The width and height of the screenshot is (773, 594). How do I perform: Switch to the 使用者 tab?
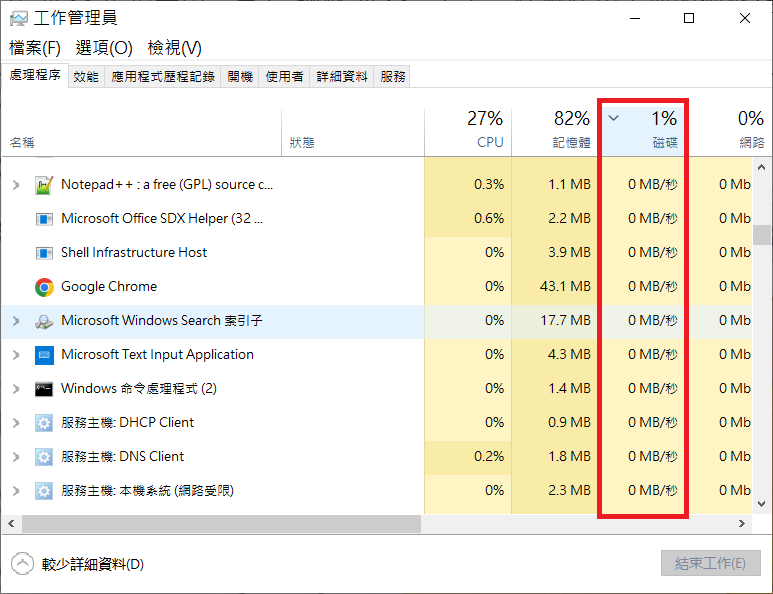coord(284,76)
